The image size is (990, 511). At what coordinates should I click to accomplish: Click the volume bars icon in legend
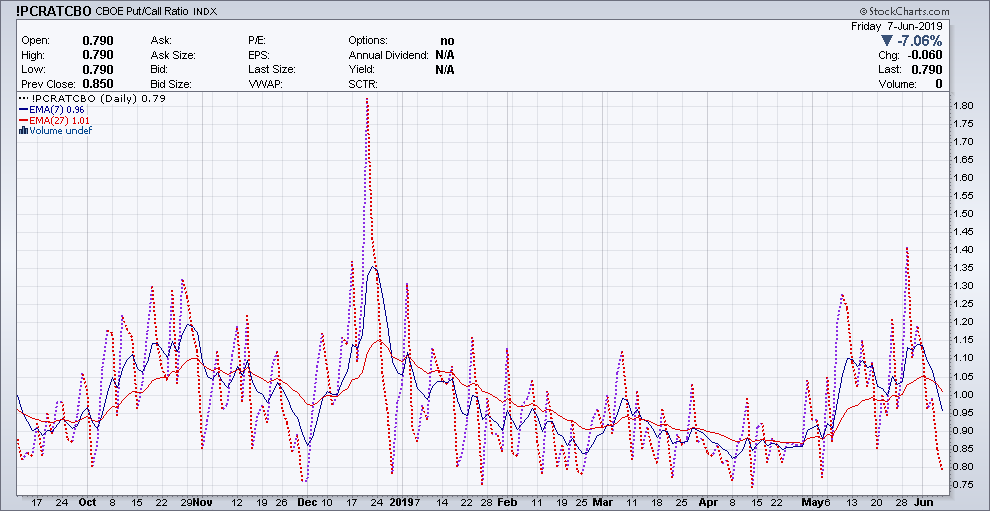(23, 131)
